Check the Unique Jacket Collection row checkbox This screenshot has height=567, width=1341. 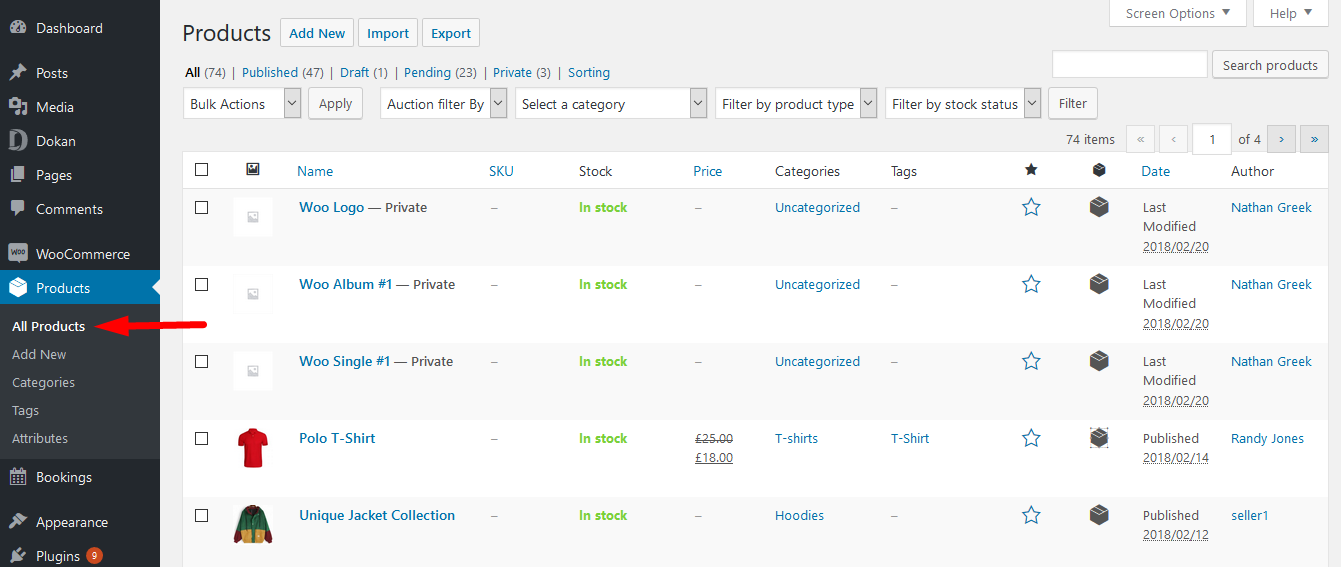[201, 515]
